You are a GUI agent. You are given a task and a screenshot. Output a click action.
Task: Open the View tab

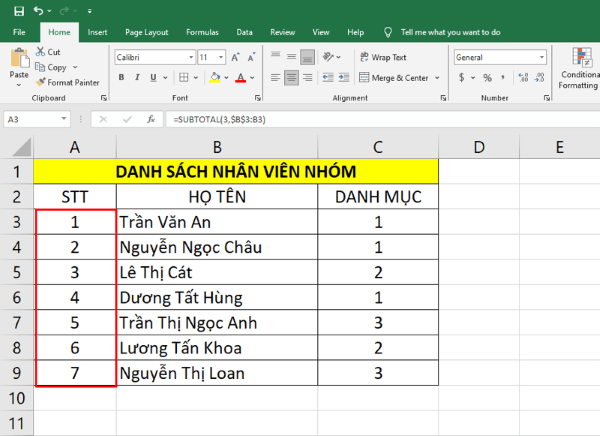tap(321, 32)
